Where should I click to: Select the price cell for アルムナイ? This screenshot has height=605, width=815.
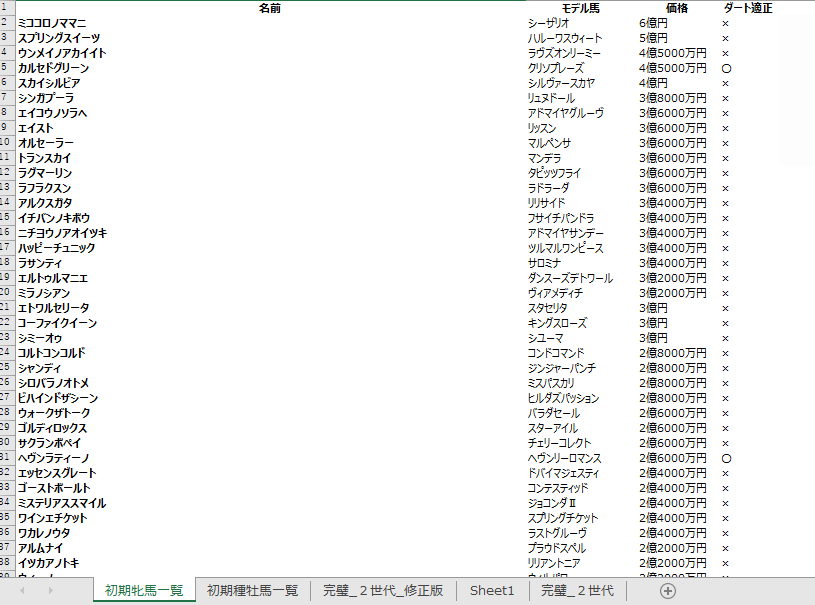[x=677, y=548]
